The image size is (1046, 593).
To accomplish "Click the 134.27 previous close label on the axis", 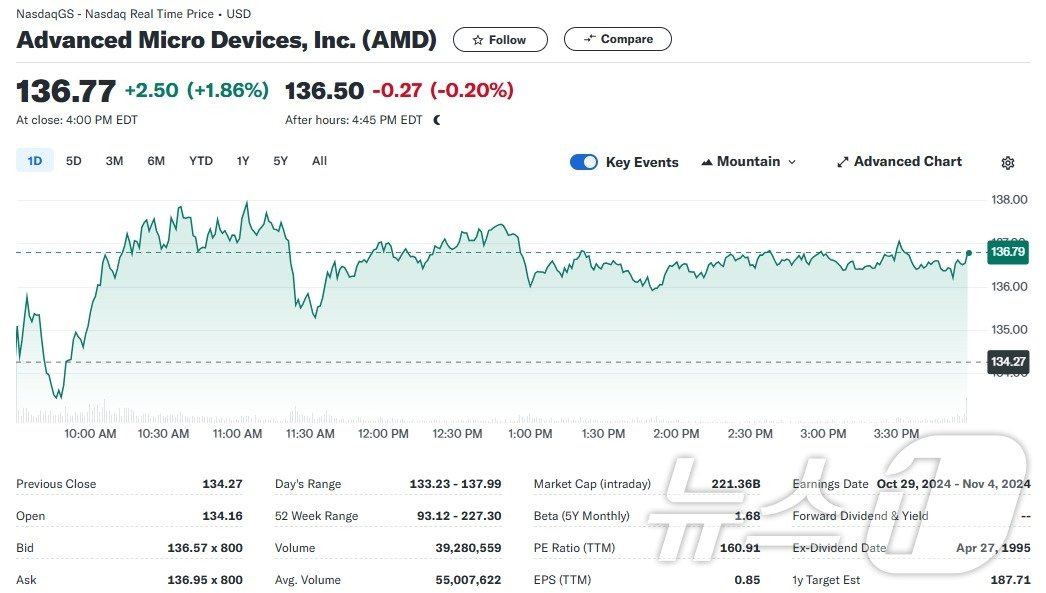I will 1007,361.
